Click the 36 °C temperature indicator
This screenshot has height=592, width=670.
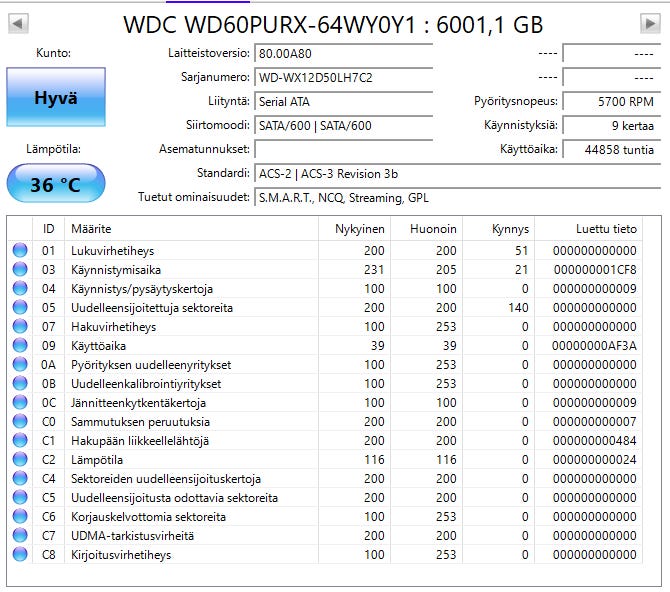[56, 184]
